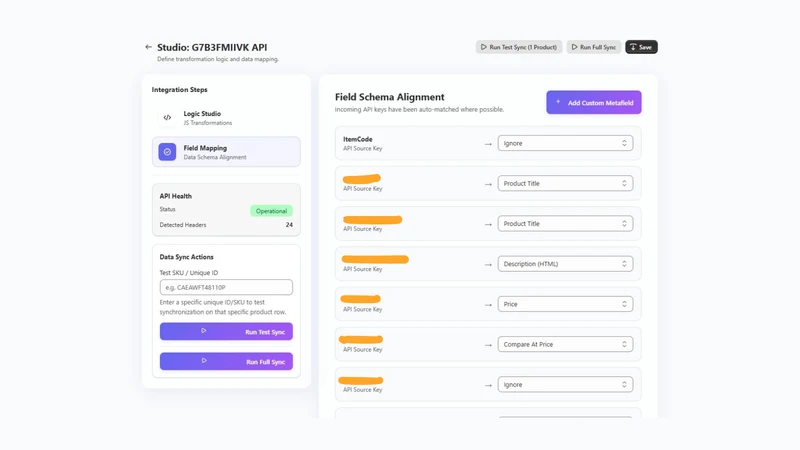Click the Integration Steps heading
The image size is (800, 450).
click(x=180, y=90)
